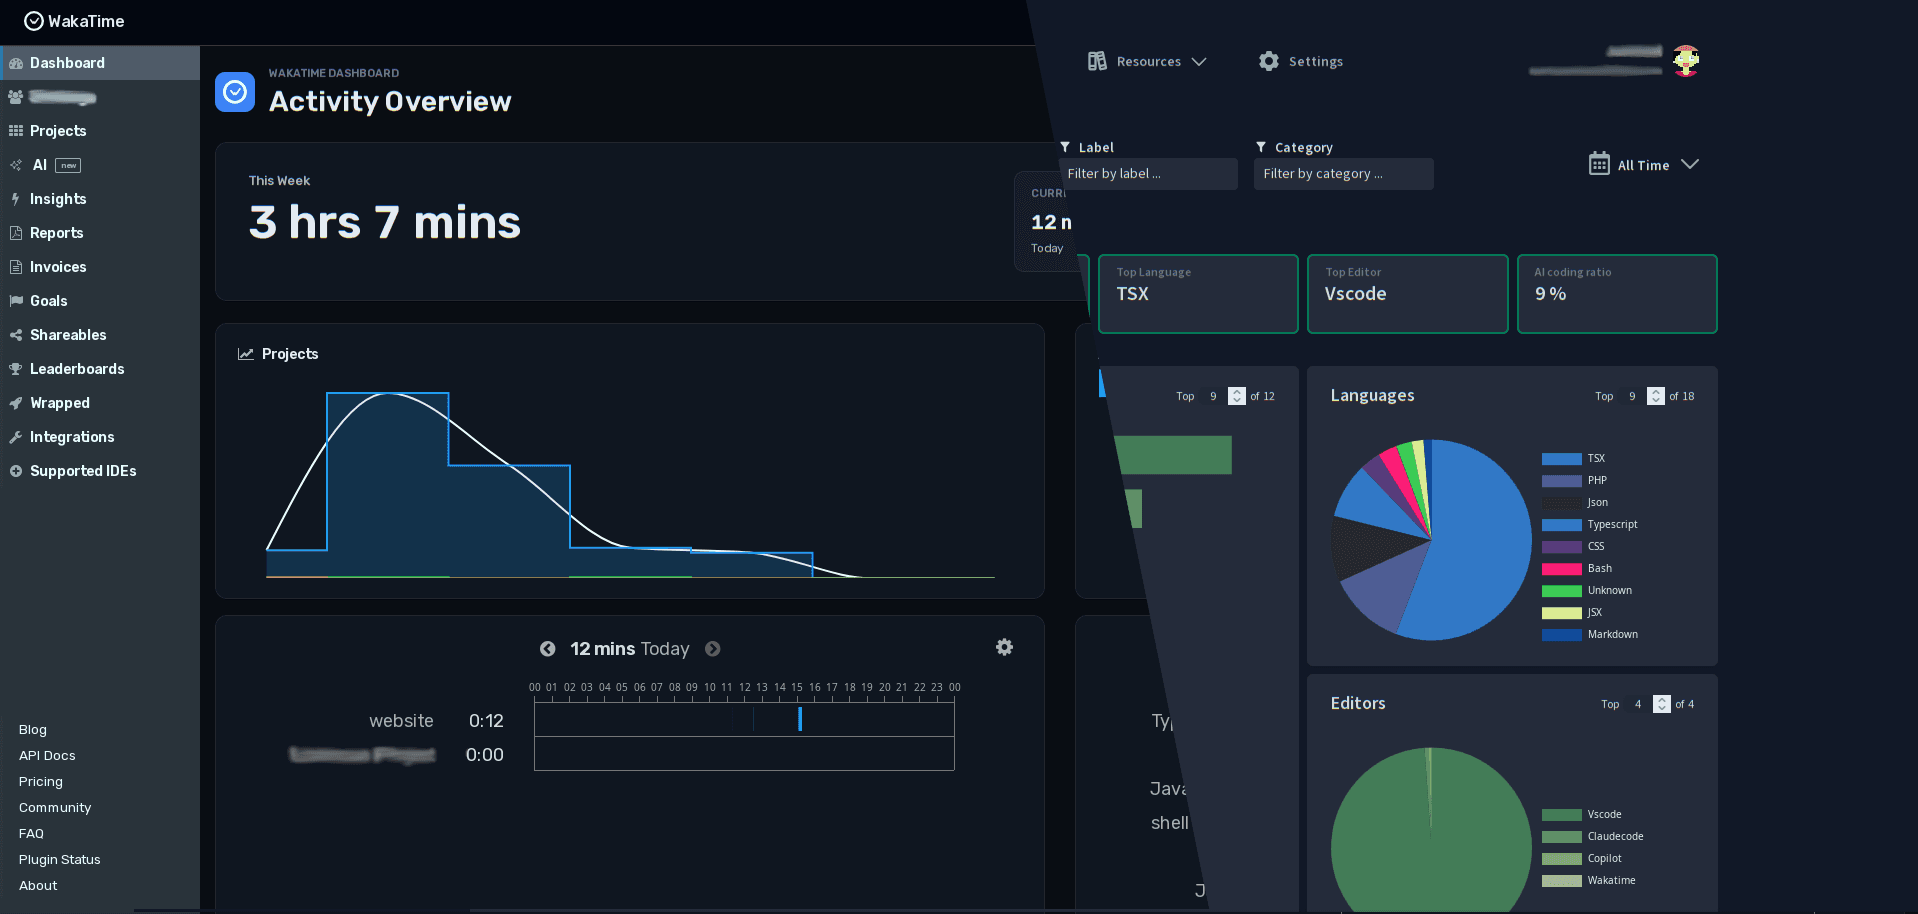1918x914 pixels.
Task: Toggle the Typescript legend entry
Action: (x=1590, y=525)
